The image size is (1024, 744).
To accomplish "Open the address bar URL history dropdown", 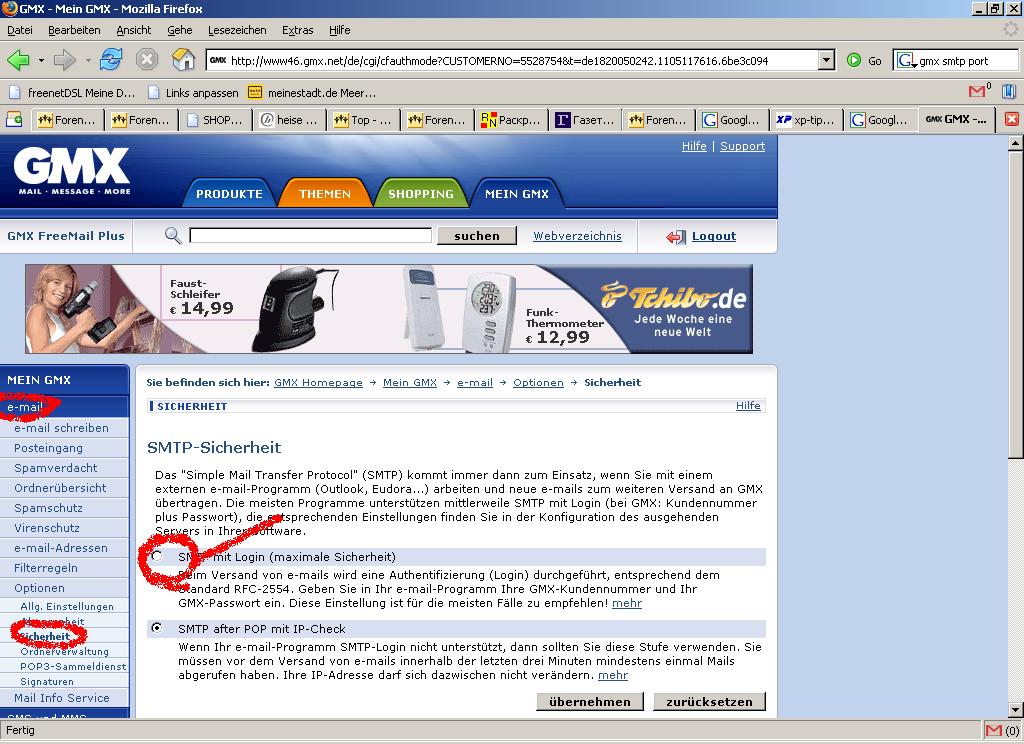I will click(826, 61).
